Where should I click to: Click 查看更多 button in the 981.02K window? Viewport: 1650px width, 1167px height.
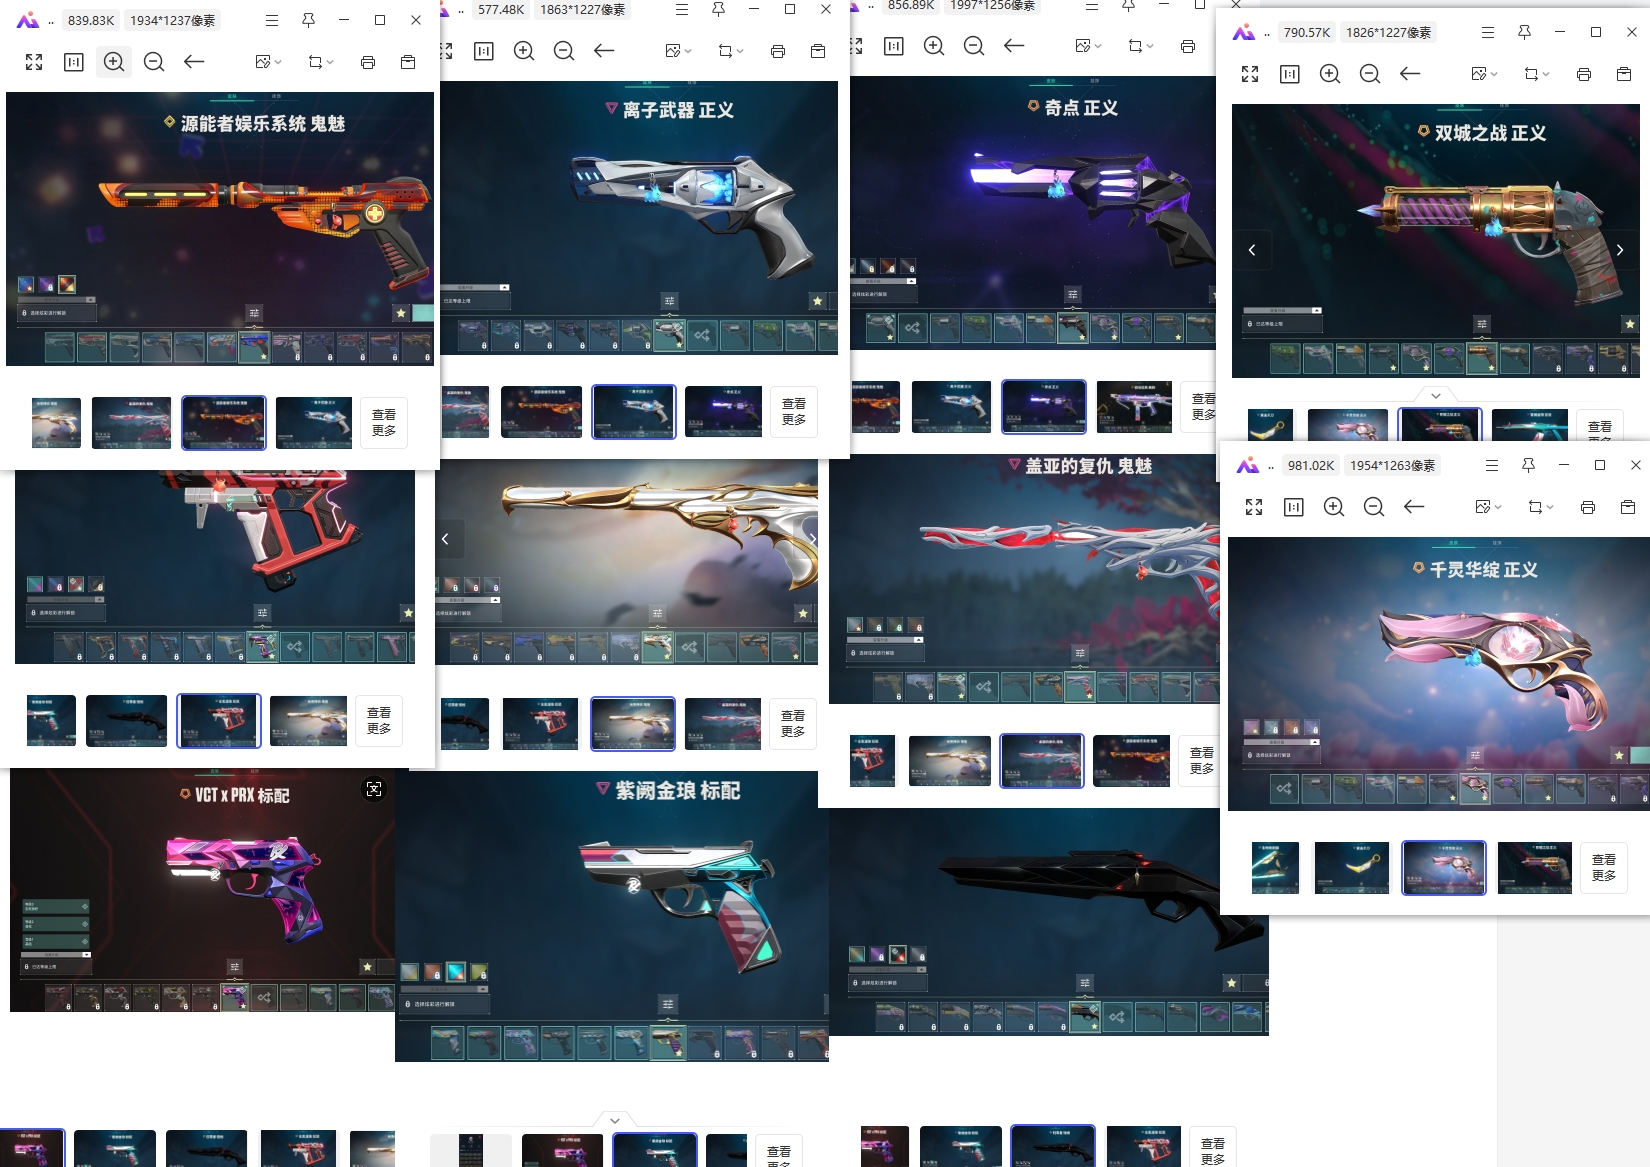click(1604, 867)
